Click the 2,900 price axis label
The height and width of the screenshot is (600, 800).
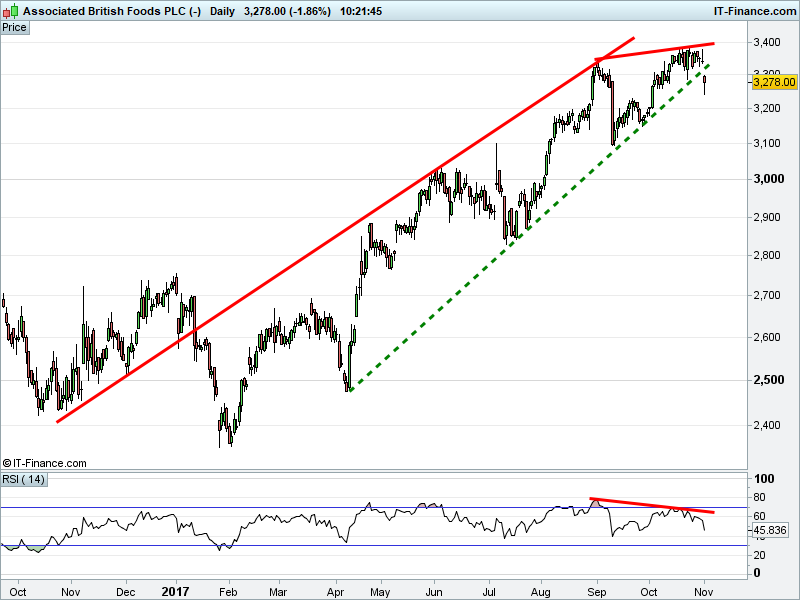pos(767,217)
